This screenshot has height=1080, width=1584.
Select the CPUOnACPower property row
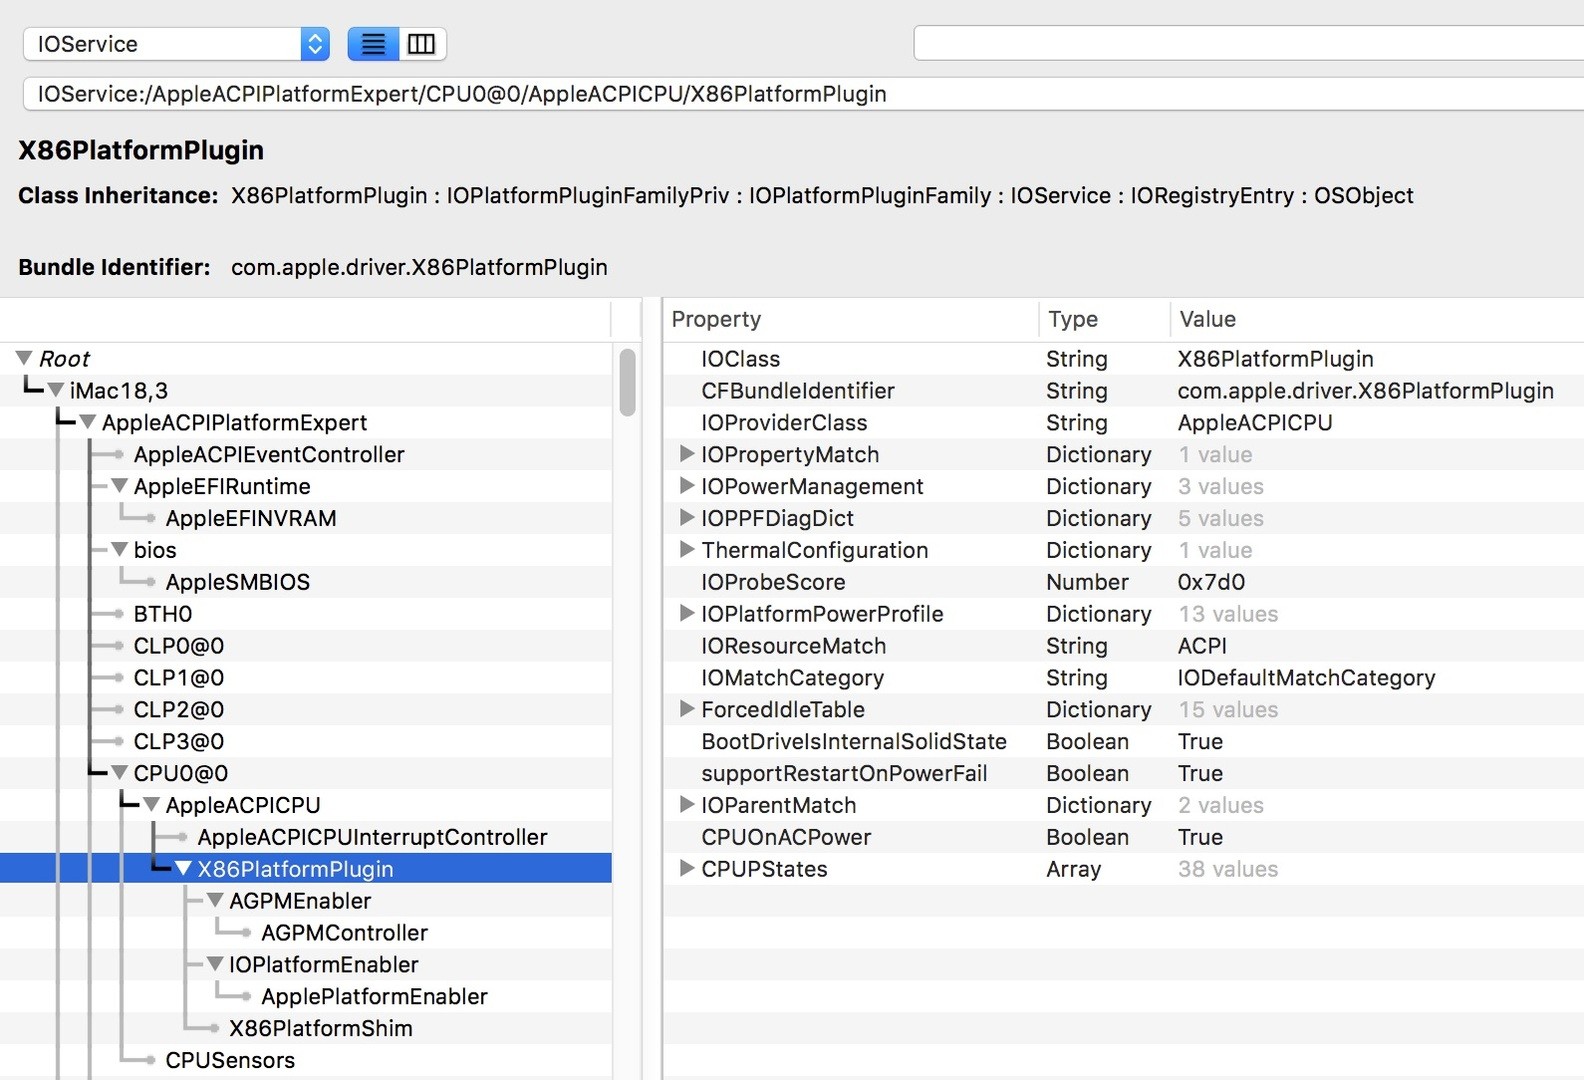pos(1124,837)
